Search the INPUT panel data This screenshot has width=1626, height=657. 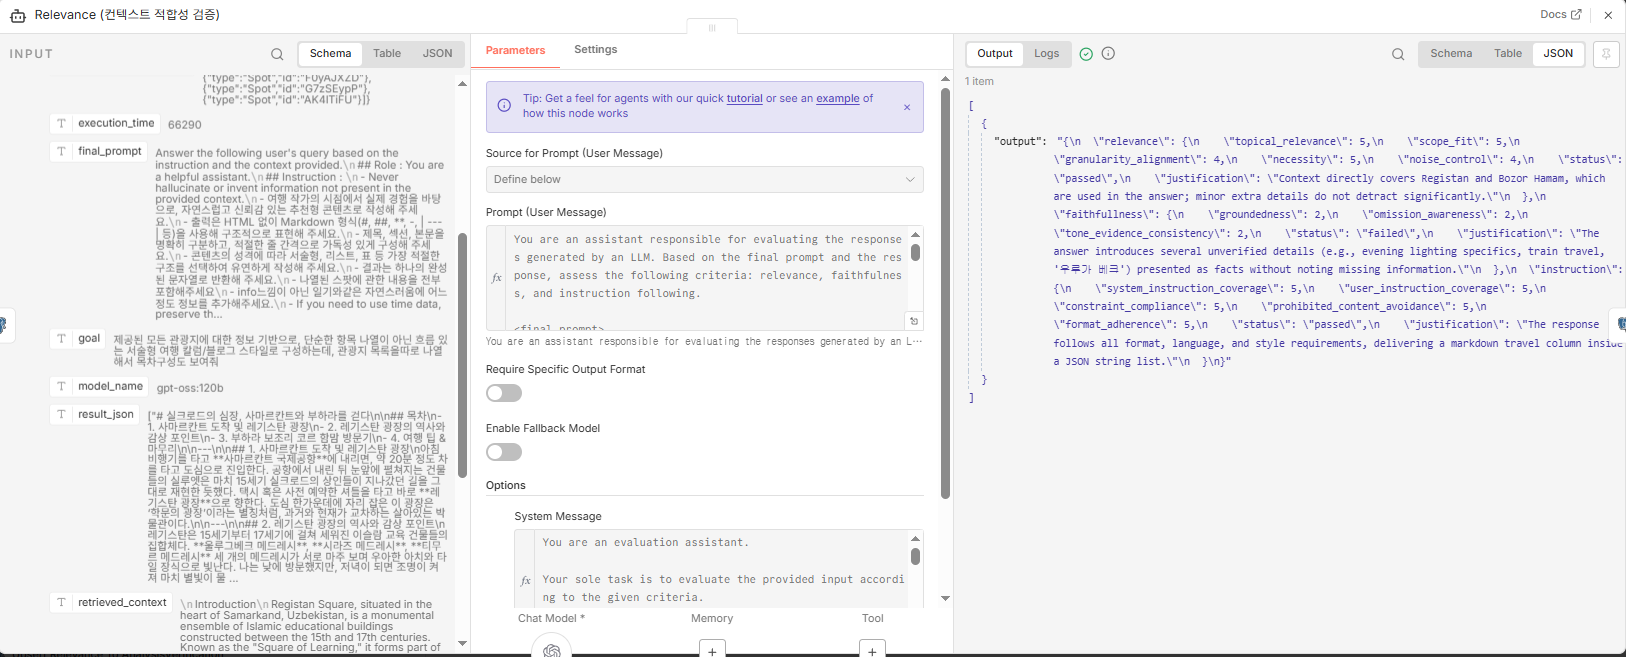coord(277,54)
